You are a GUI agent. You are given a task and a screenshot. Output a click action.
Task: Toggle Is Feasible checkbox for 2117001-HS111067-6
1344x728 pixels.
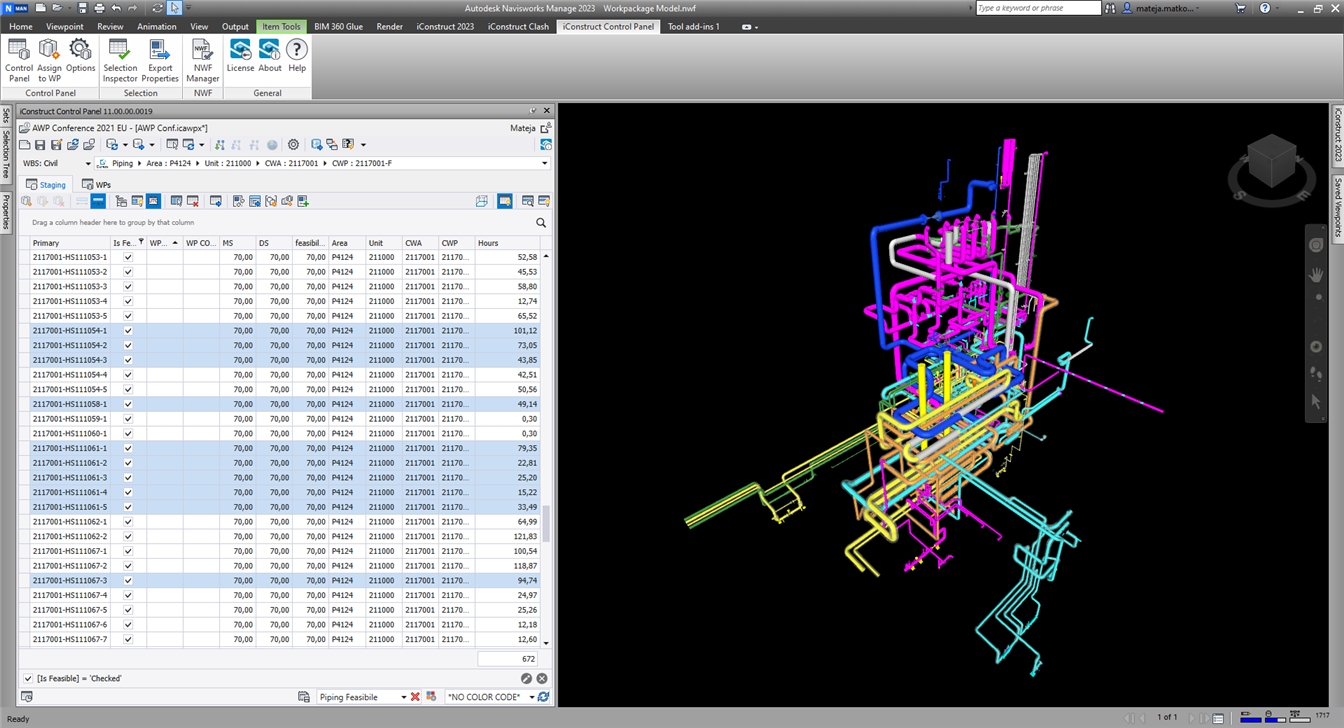click(x=128, y=625)
